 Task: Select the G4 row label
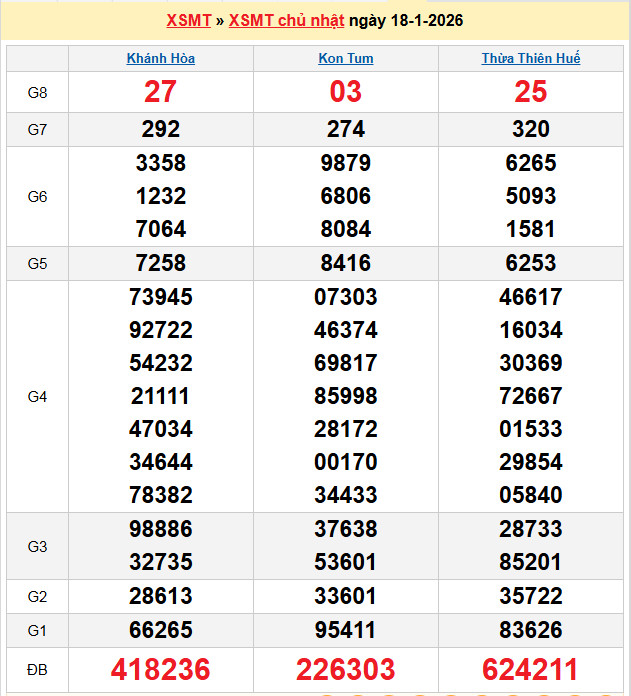pos(37,396)
